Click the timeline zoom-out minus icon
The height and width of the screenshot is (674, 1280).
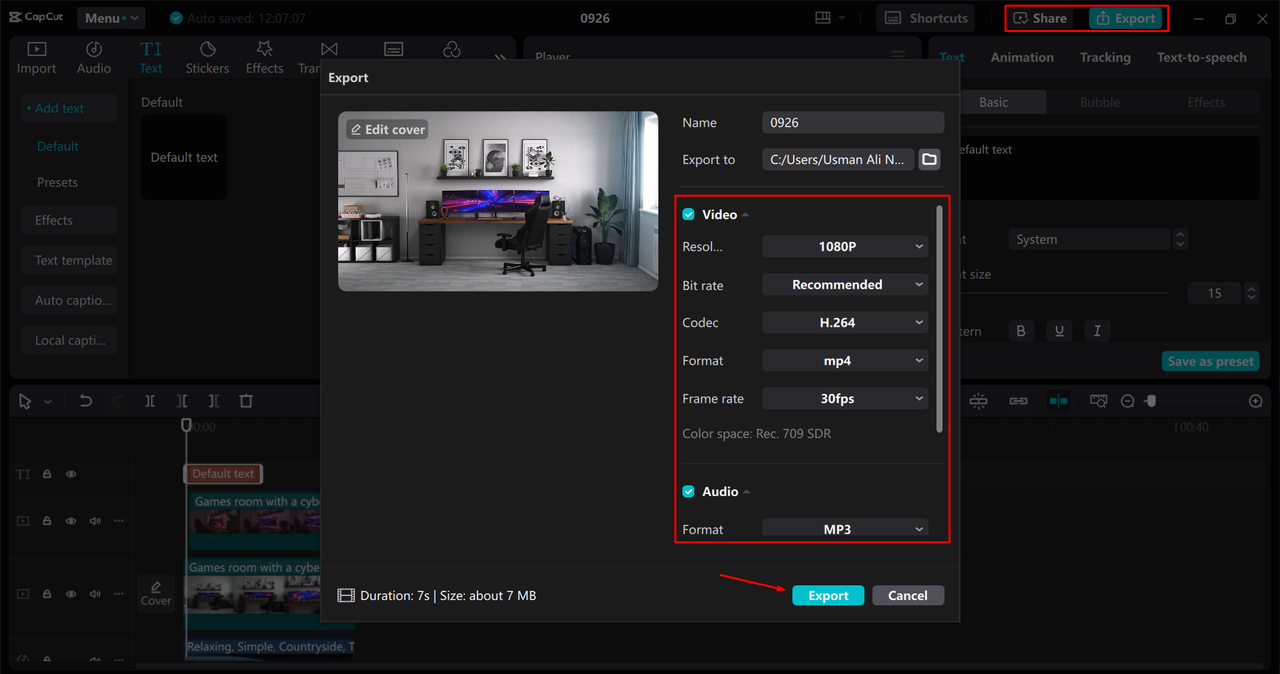tap(1128, 401)
